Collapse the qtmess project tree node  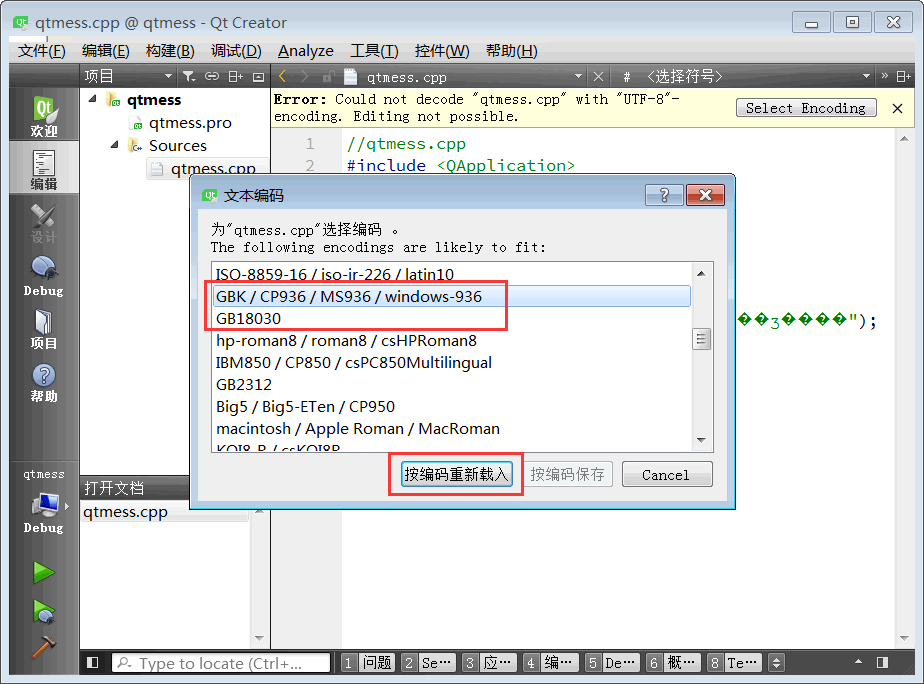[x=93, y=99]
